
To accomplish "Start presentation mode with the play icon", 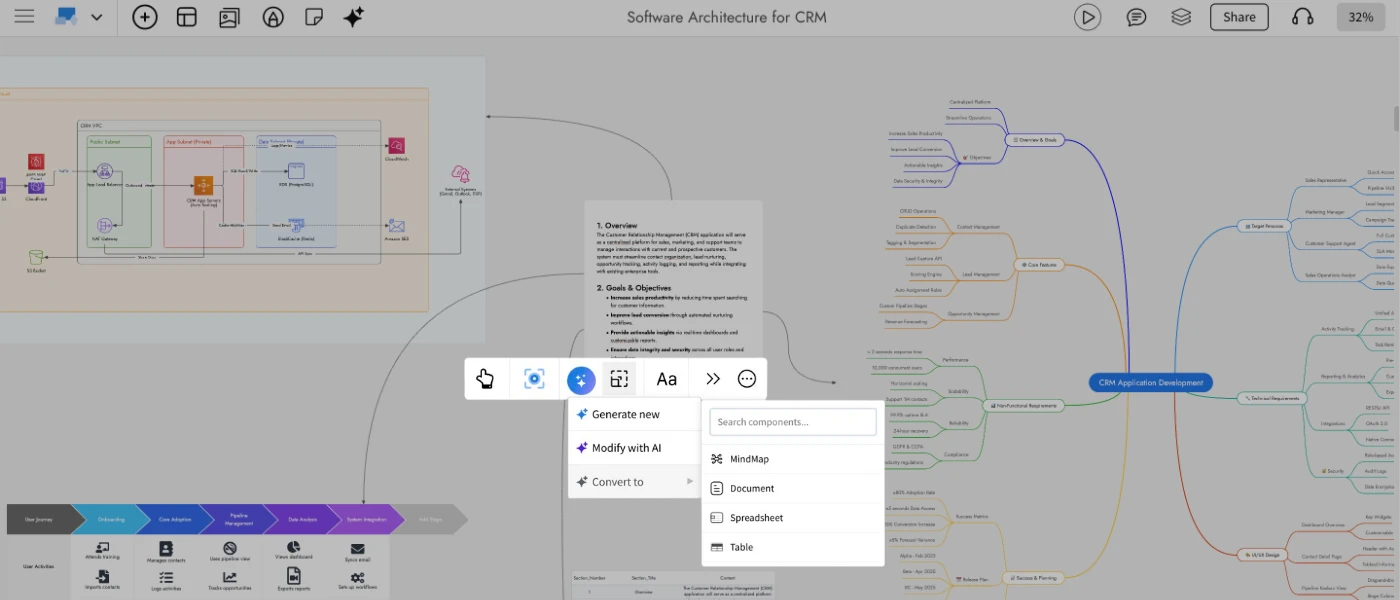I will click(1087, 17).
